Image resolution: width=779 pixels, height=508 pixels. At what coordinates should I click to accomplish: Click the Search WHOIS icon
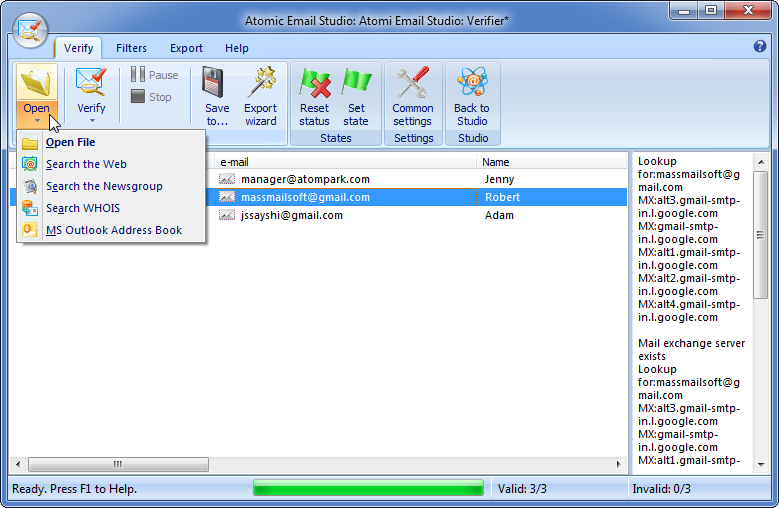pos(30,208)
